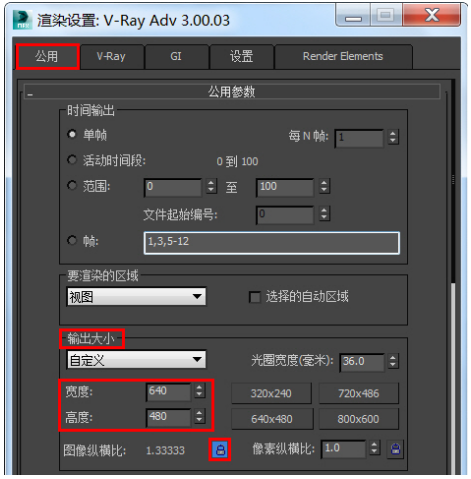Select the Single frame radio button

coord(72,134)
